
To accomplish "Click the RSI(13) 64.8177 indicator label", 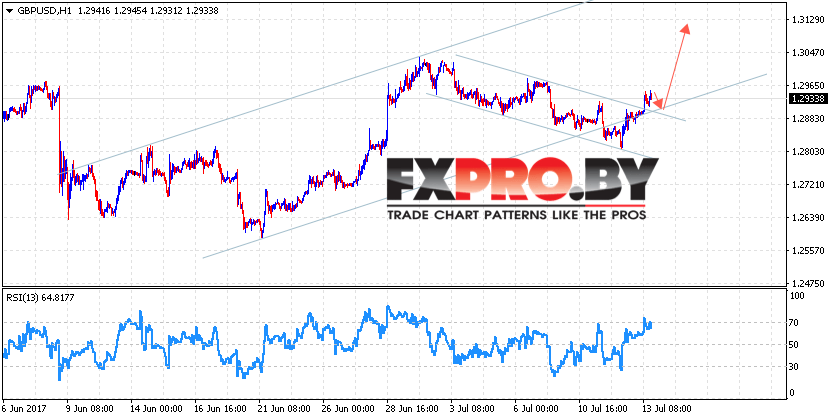I will click(x=40, y=298).
